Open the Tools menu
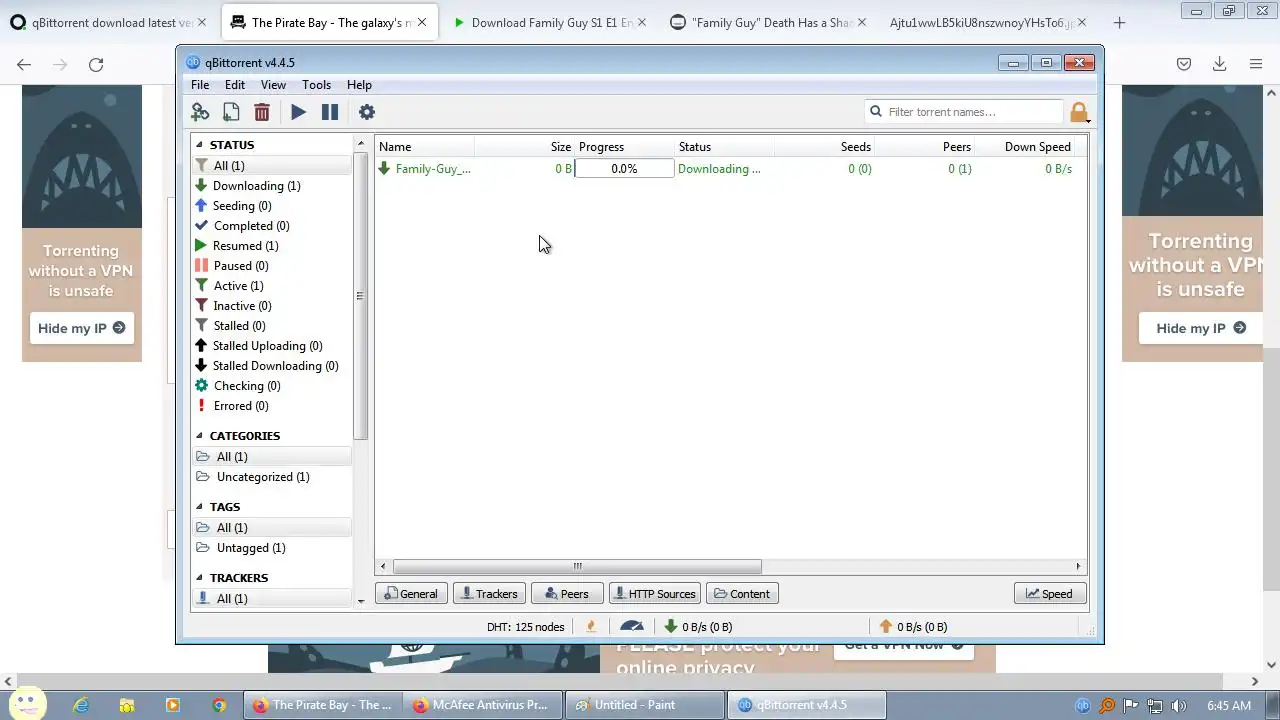This screenshot has width=1280, height=720. tap(316, 85)
